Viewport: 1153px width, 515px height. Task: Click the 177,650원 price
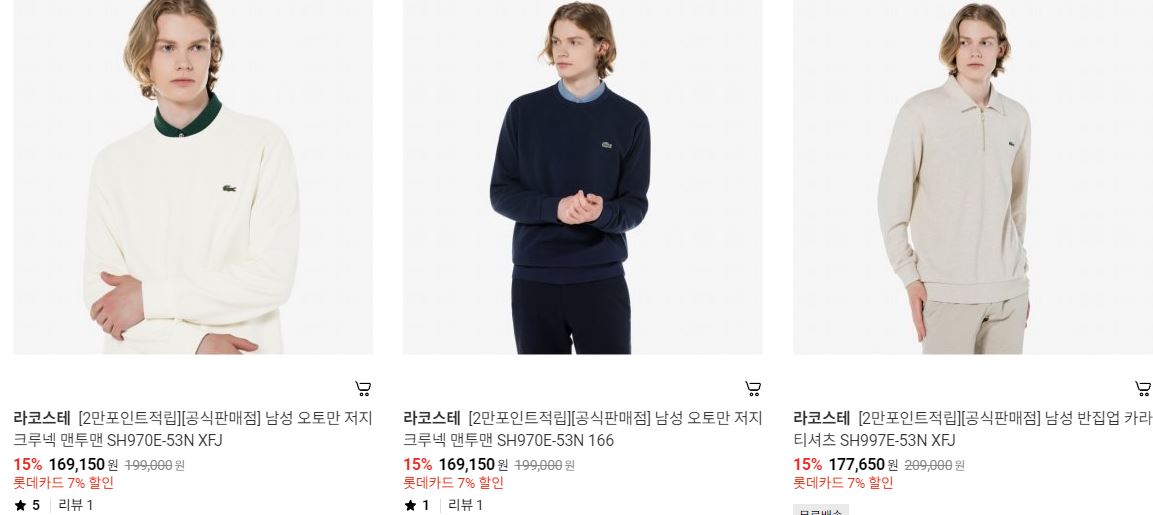(x=863, y=465)
